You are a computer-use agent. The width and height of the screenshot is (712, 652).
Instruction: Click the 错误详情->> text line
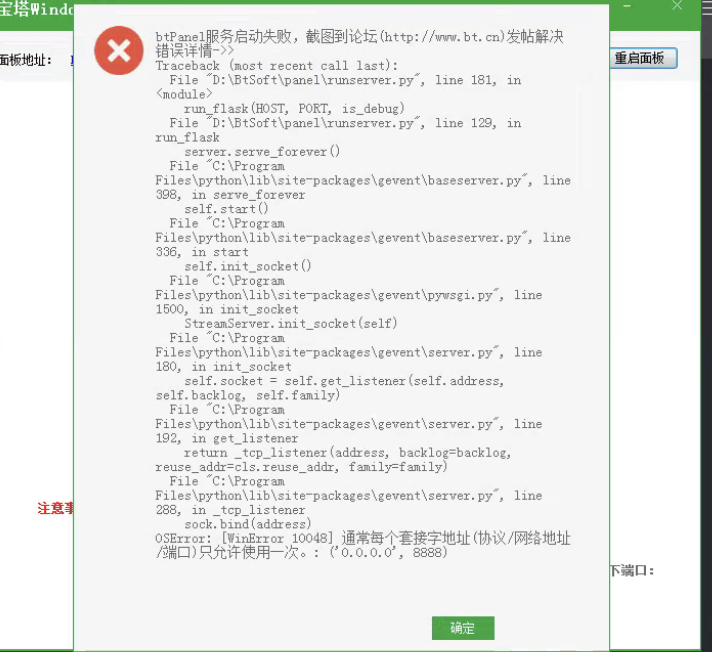(195, 51)
